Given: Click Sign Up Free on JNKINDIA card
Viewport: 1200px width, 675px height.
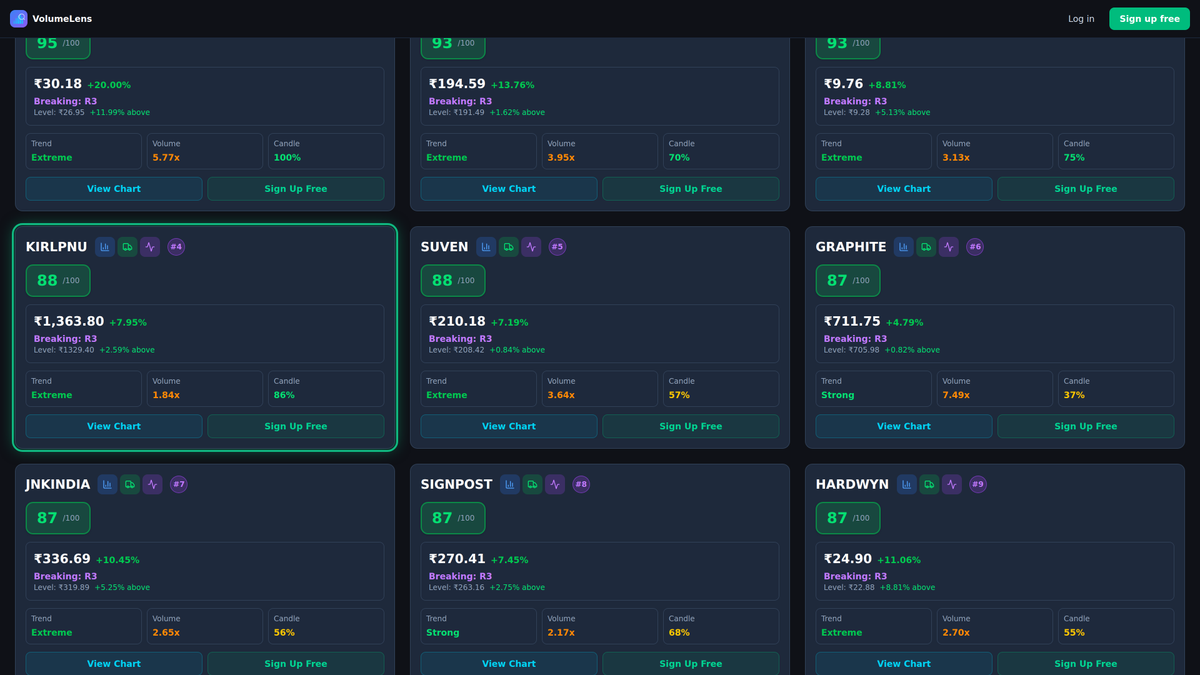Looking at the screenshot, I should click(296, 664).
